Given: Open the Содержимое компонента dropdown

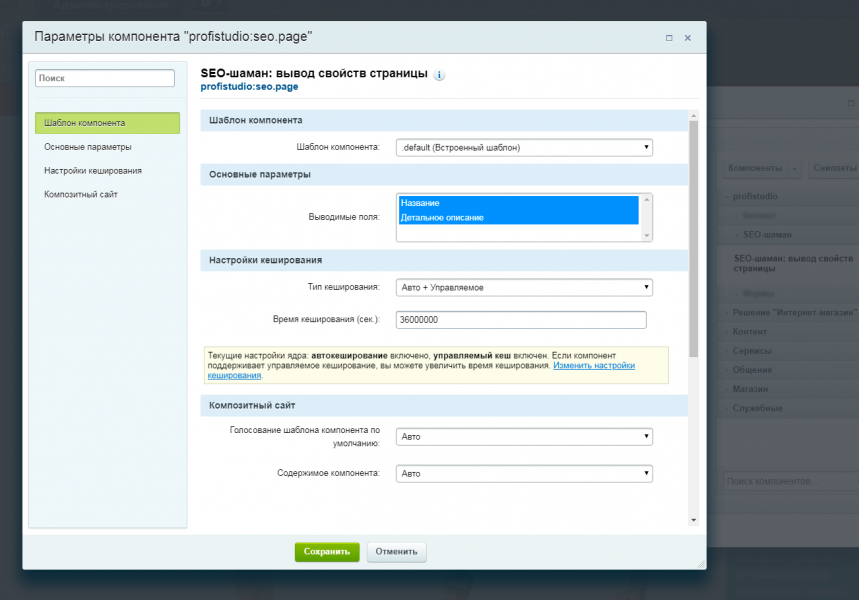Looking at the screenshot, I should click(x=524, y=473).
